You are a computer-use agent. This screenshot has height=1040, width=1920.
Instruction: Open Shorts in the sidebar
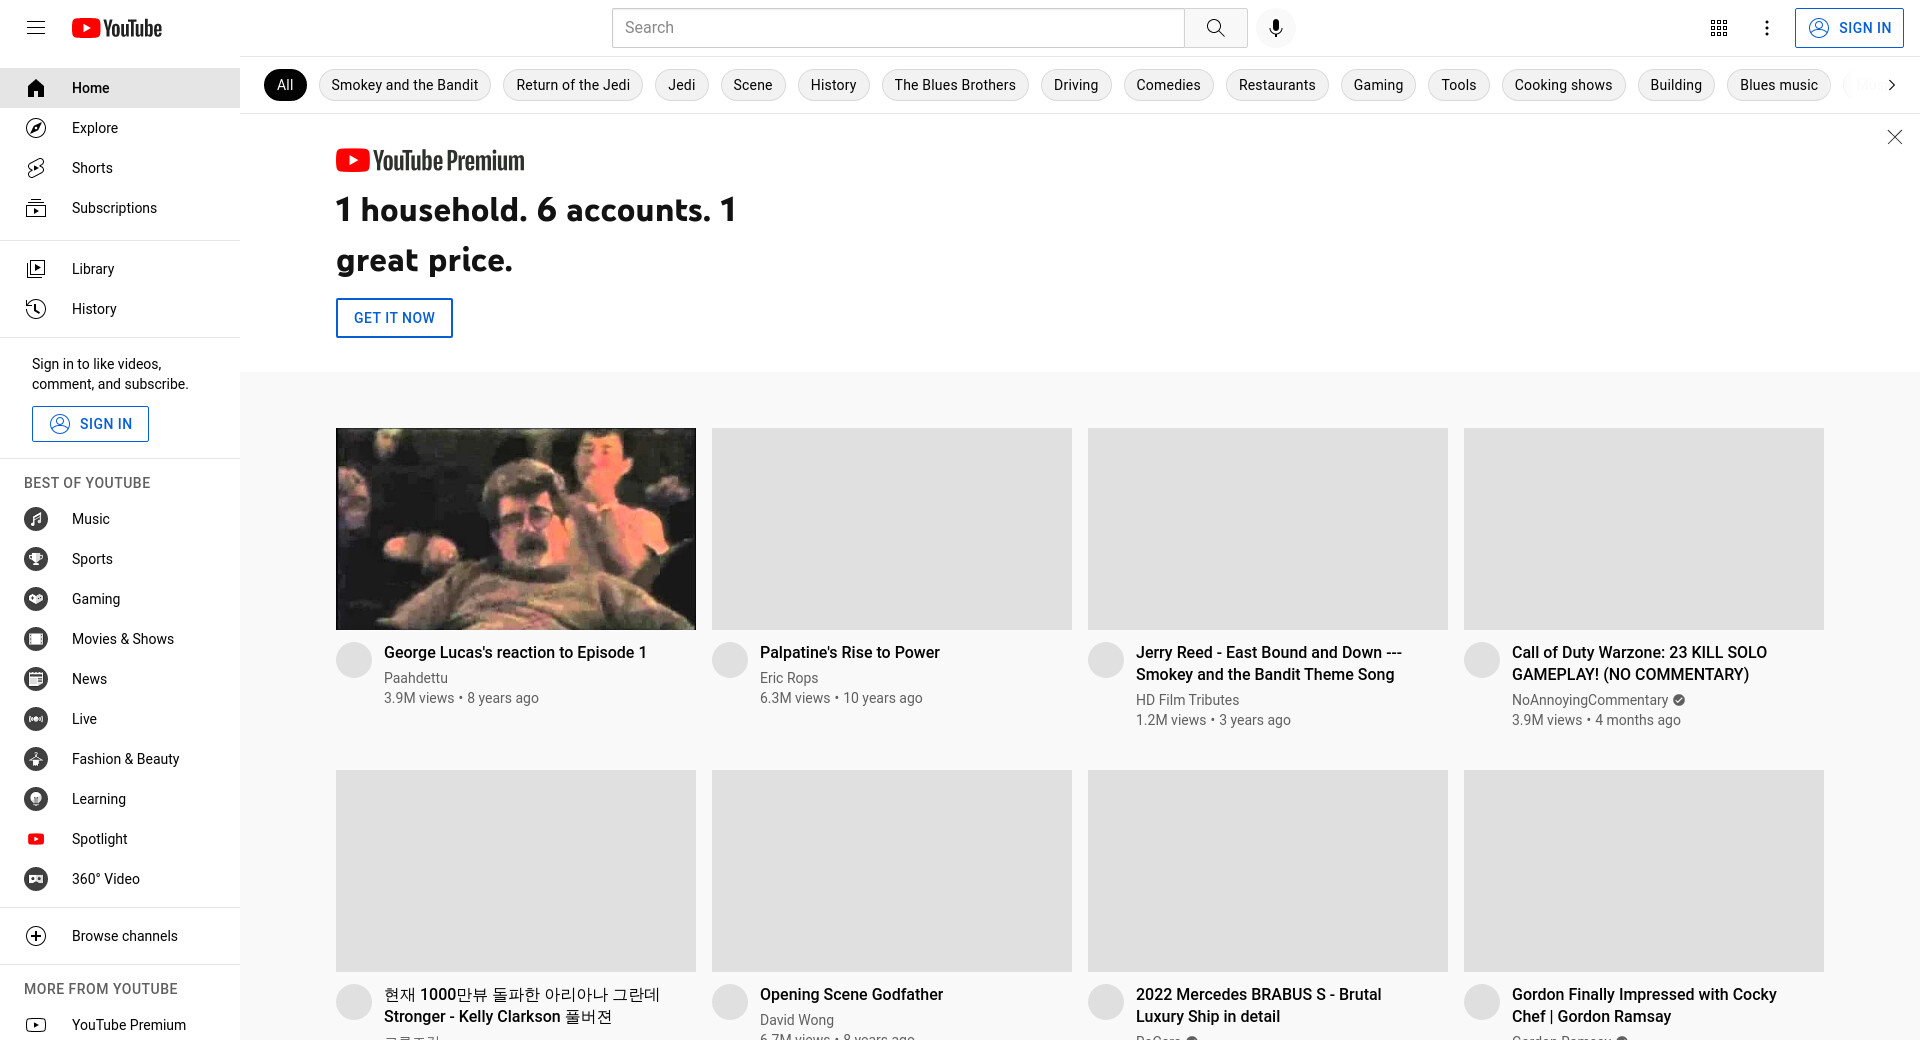point(120,168)
